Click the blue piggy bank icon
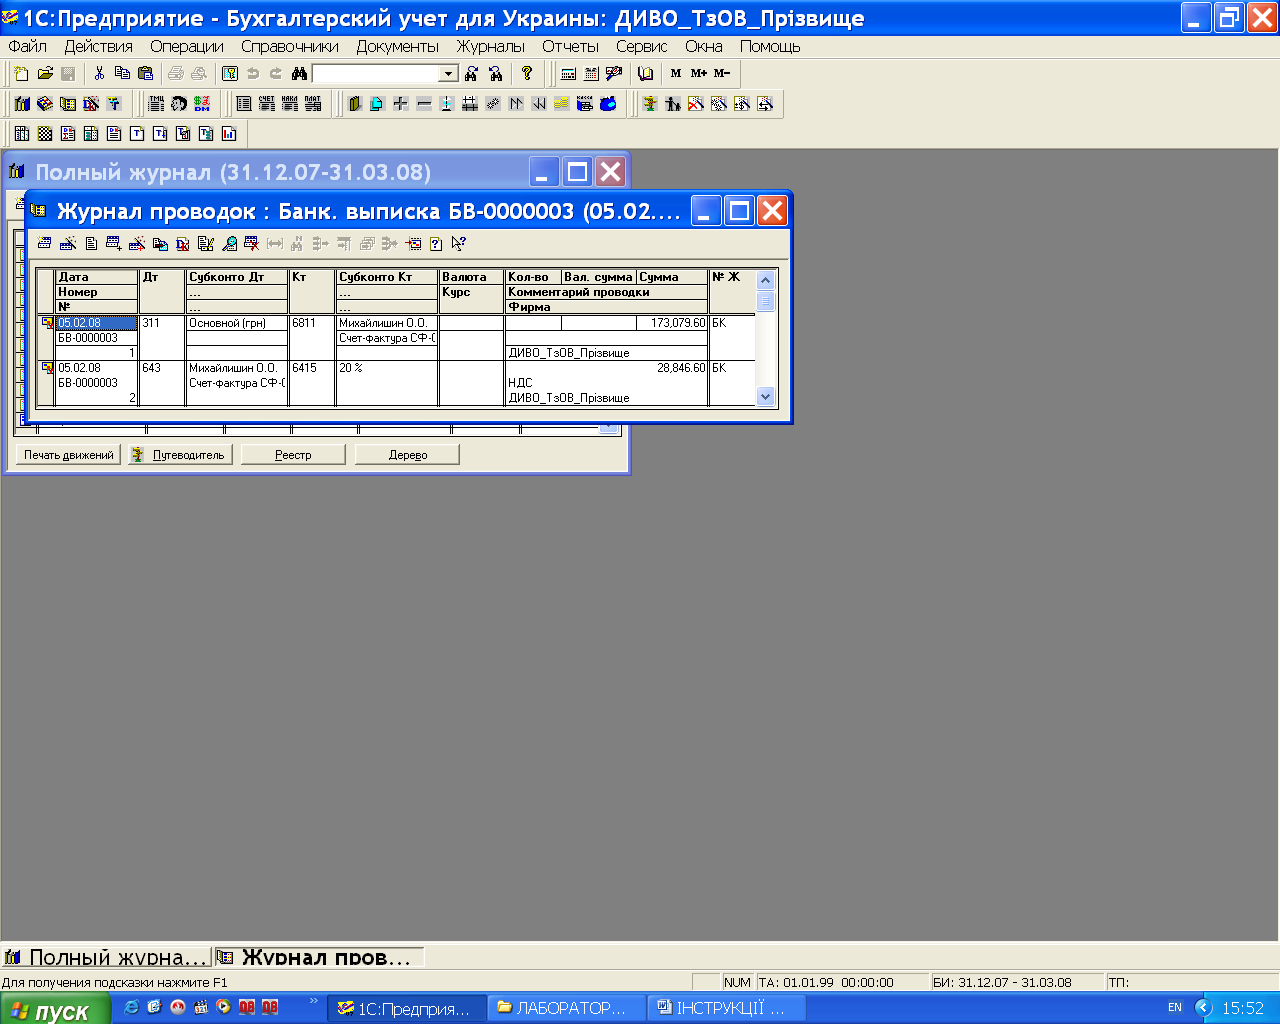 coord(608,104)
